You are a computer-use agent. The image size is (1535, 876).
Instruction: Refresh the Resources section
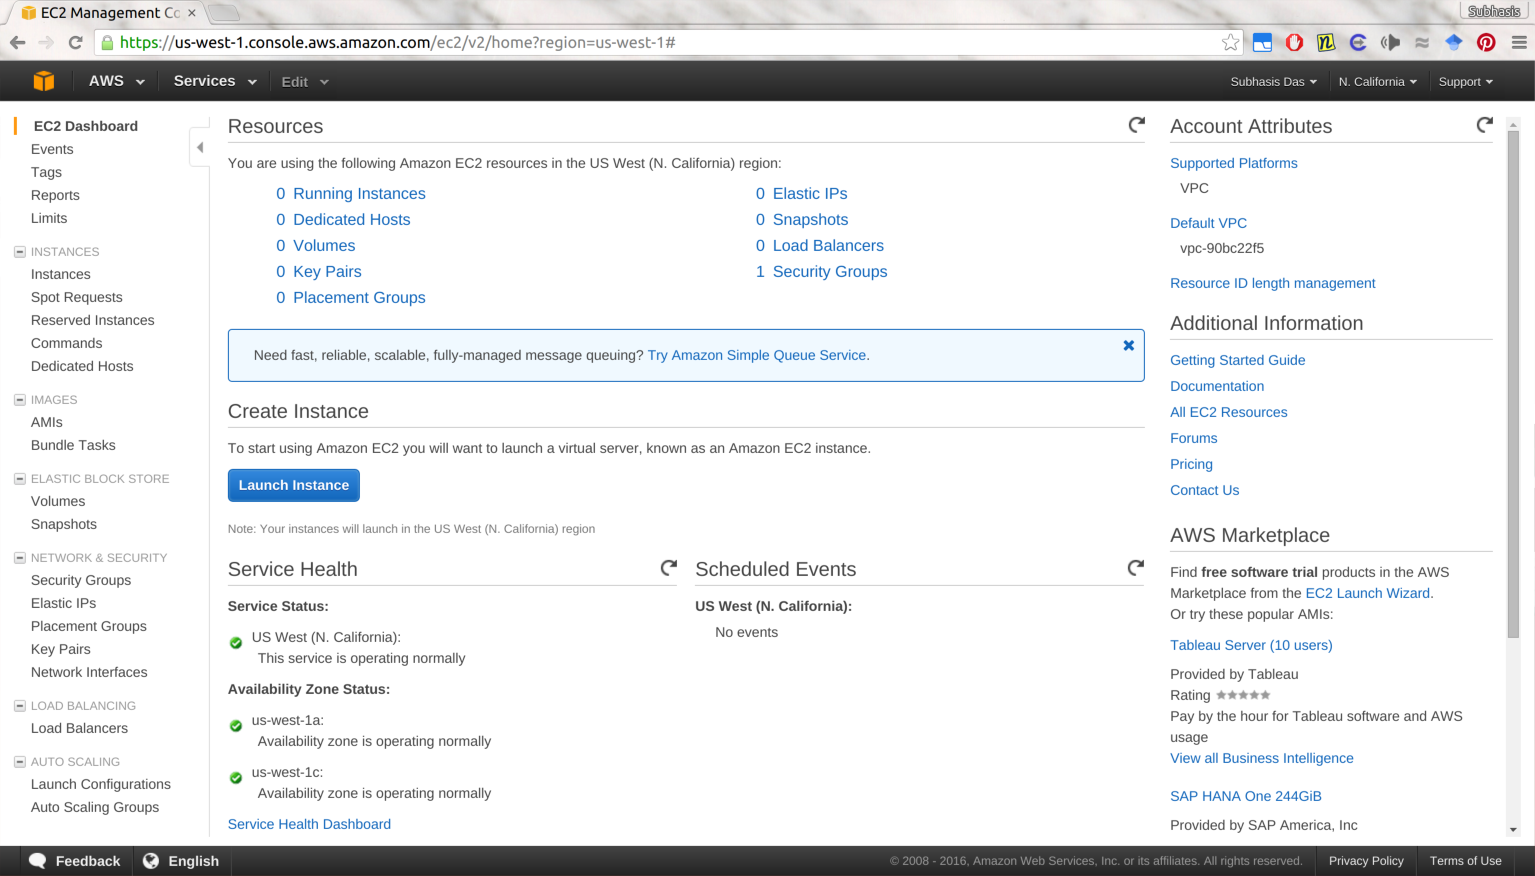tap(1136, 125)
